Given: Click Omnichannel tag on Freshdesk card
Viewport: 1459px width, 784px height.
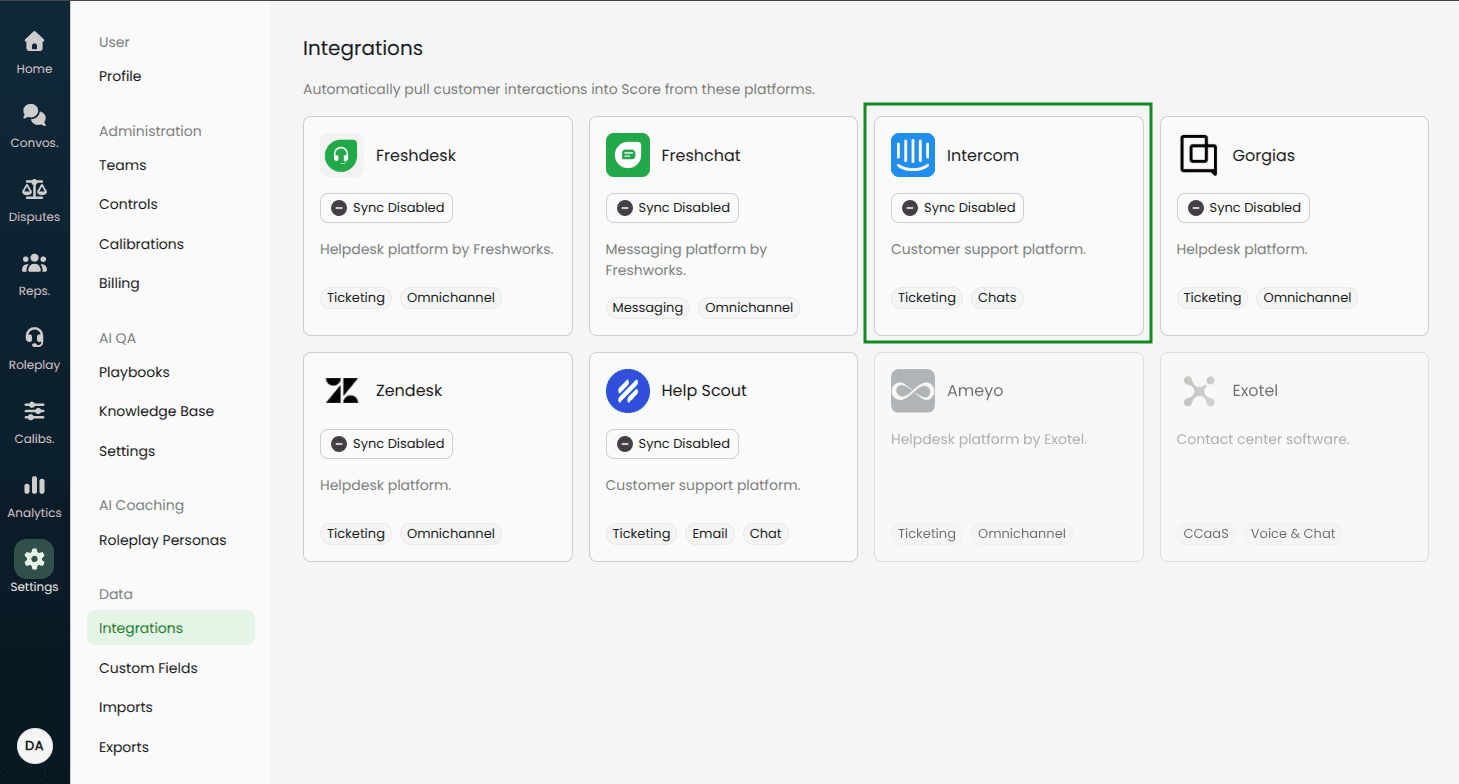Looking at the screenshot, I should click(451, 298).
